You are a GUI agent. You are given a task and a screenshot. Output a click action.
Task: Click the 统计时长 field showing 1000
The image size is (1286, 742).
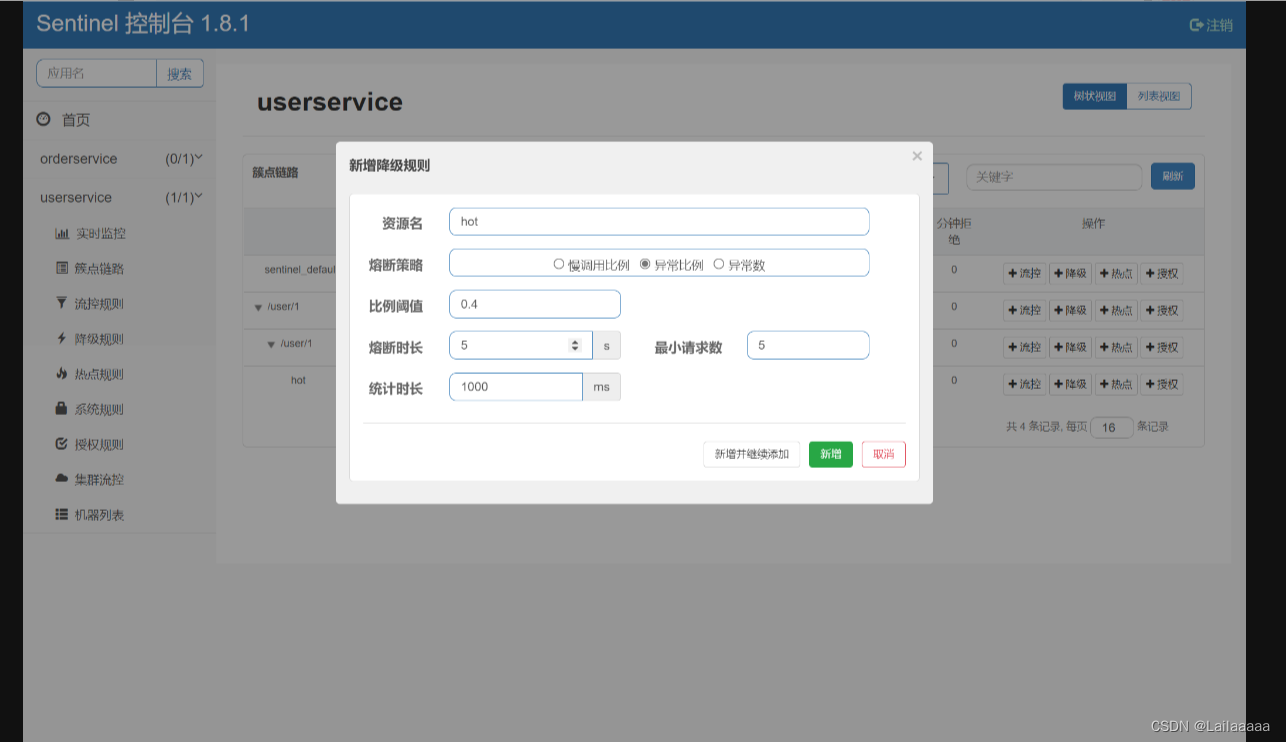click(516, 386)
